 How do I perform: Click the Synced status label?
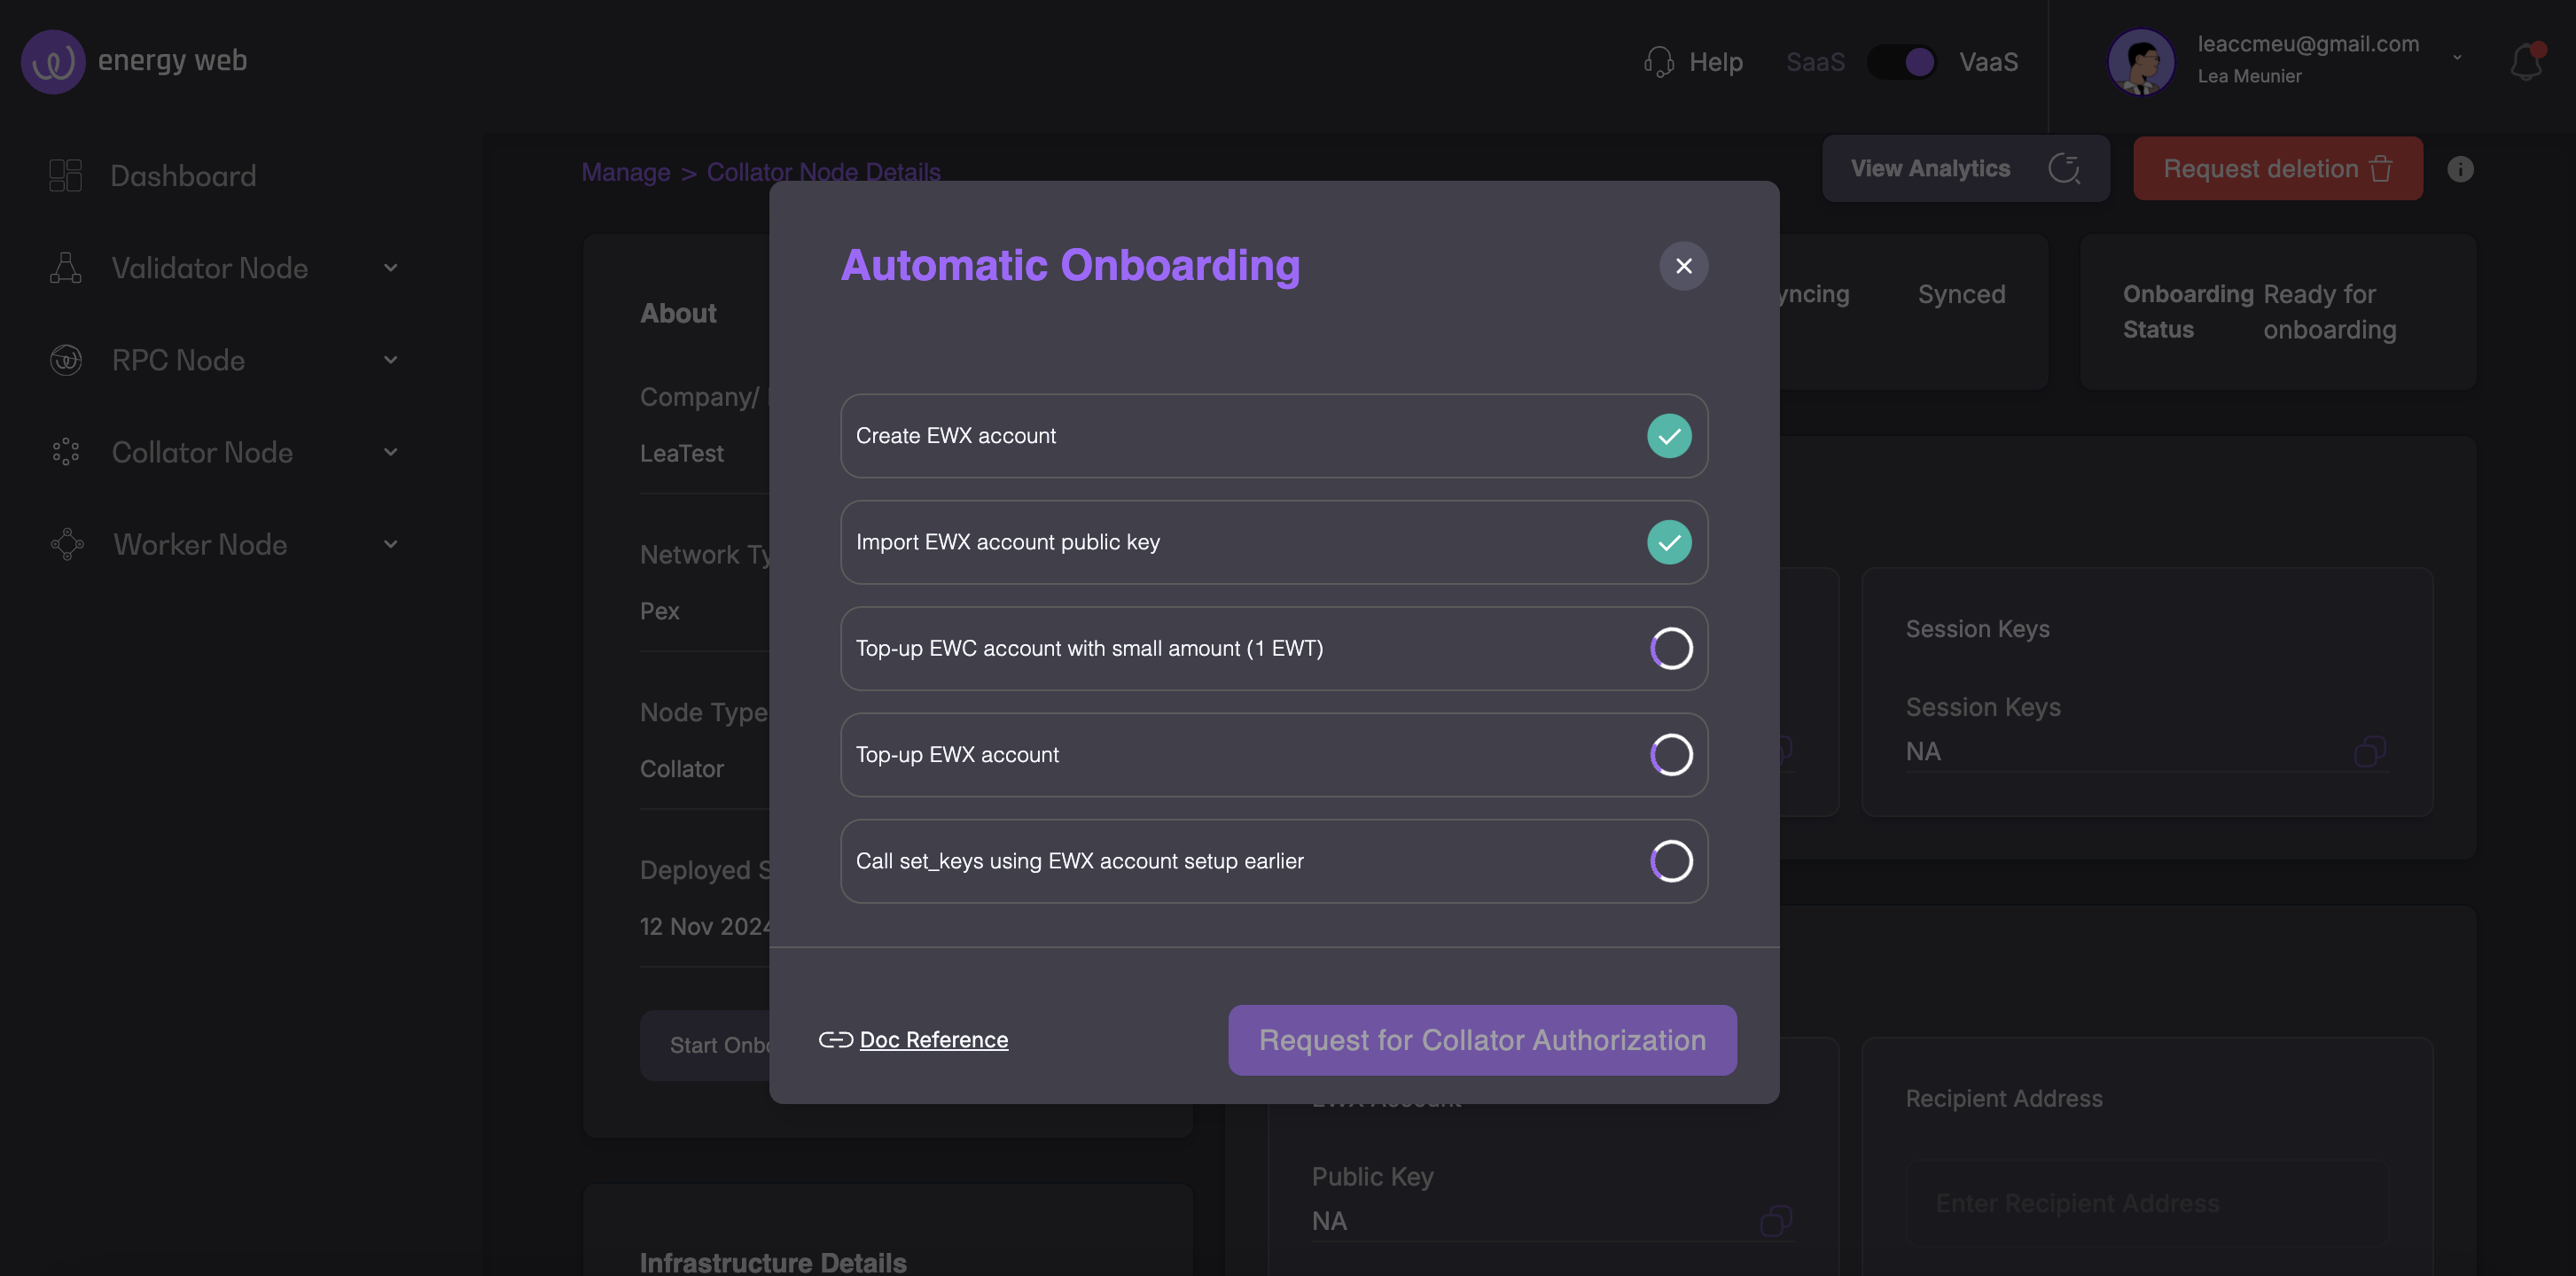pos(1961,293)
